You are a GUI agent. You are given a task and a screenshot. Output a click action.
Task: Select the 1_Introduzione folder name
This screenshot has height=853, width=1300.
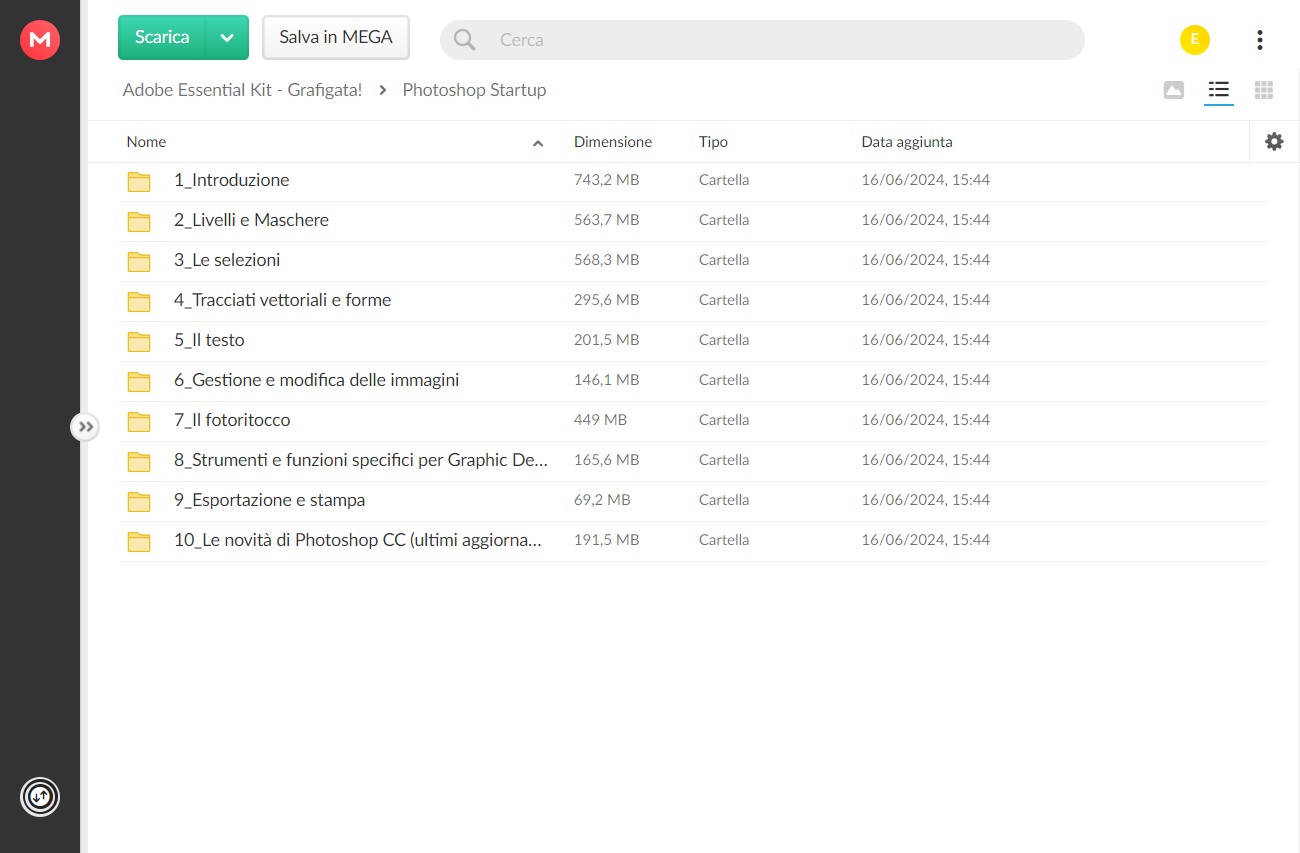[232, 180]
